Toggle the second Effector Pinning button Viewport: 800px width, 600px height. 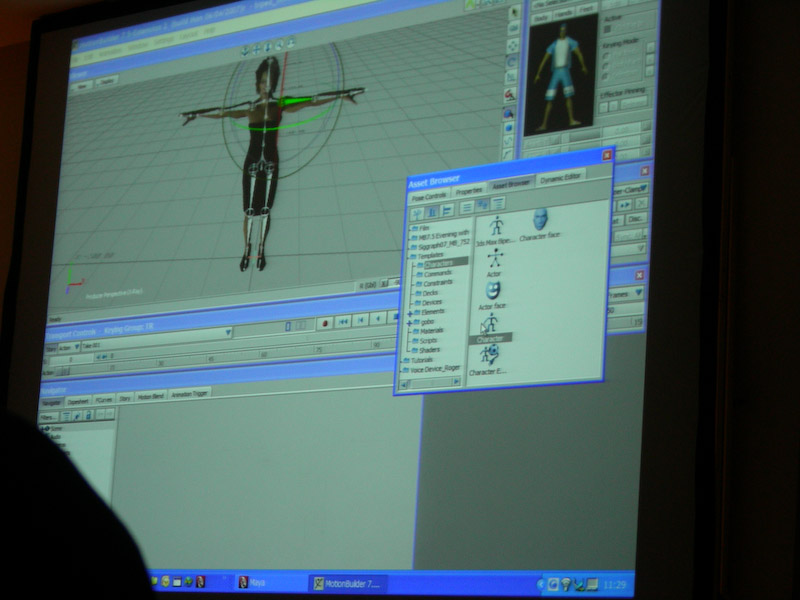tap(615, 105)
